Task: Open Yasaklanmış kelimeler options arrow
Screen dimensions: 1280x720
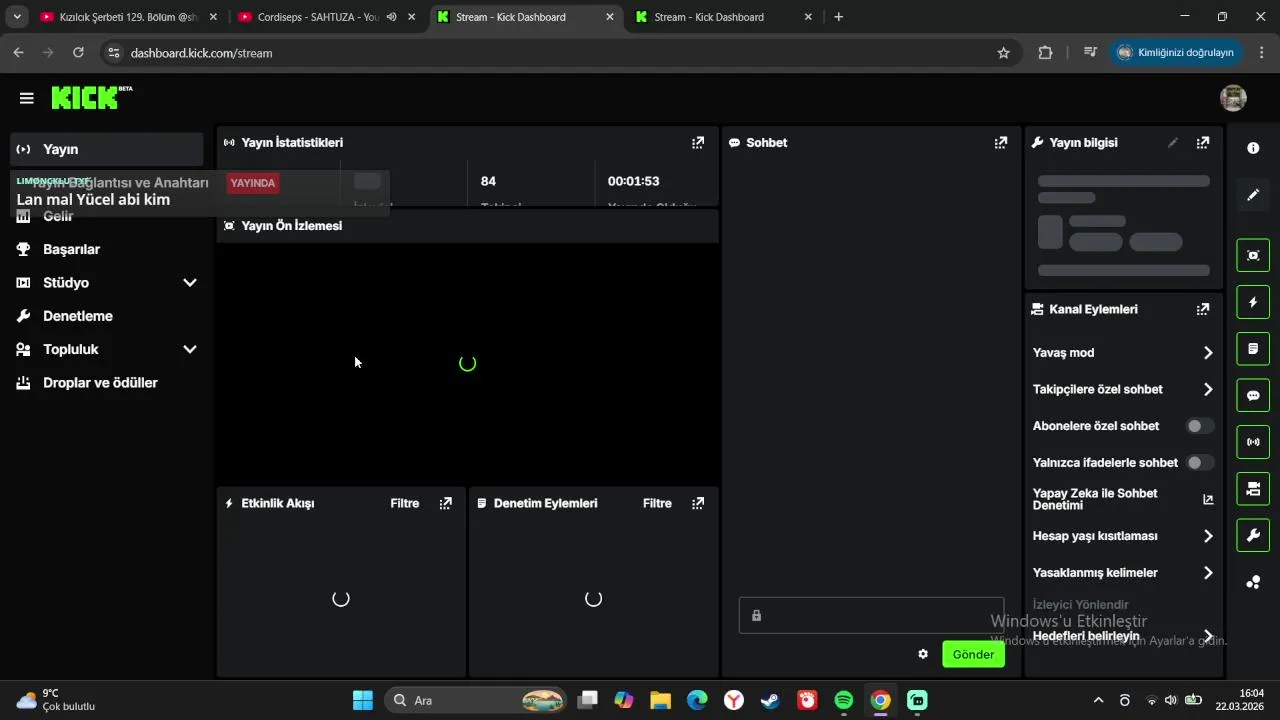Action: [x=1208, y=573]
